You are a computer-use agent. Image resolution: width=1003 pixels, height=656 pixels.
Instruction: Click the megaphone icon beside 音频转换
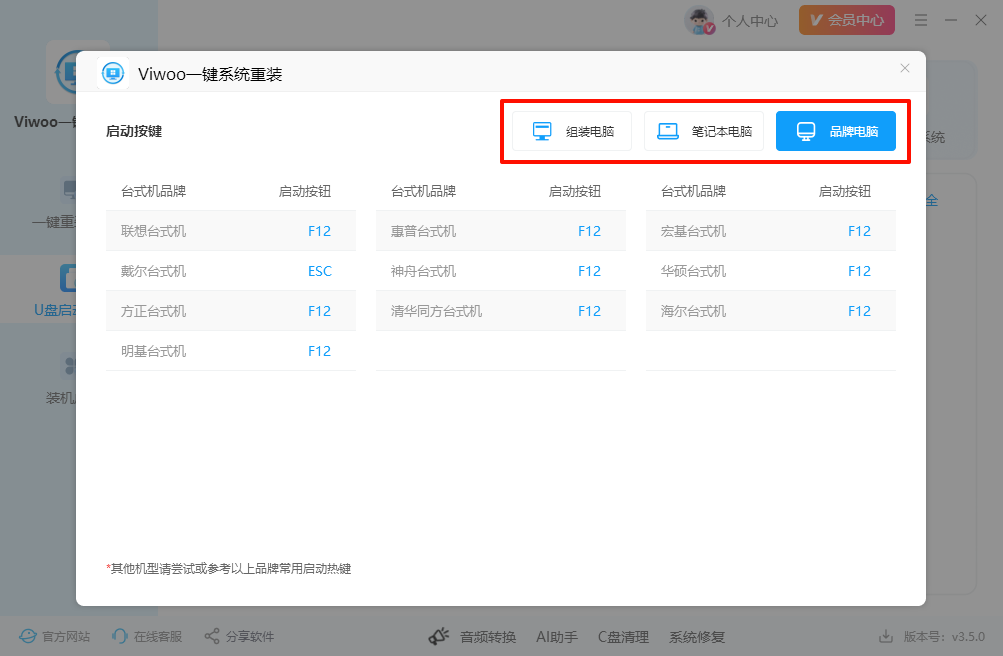[439, 636]
